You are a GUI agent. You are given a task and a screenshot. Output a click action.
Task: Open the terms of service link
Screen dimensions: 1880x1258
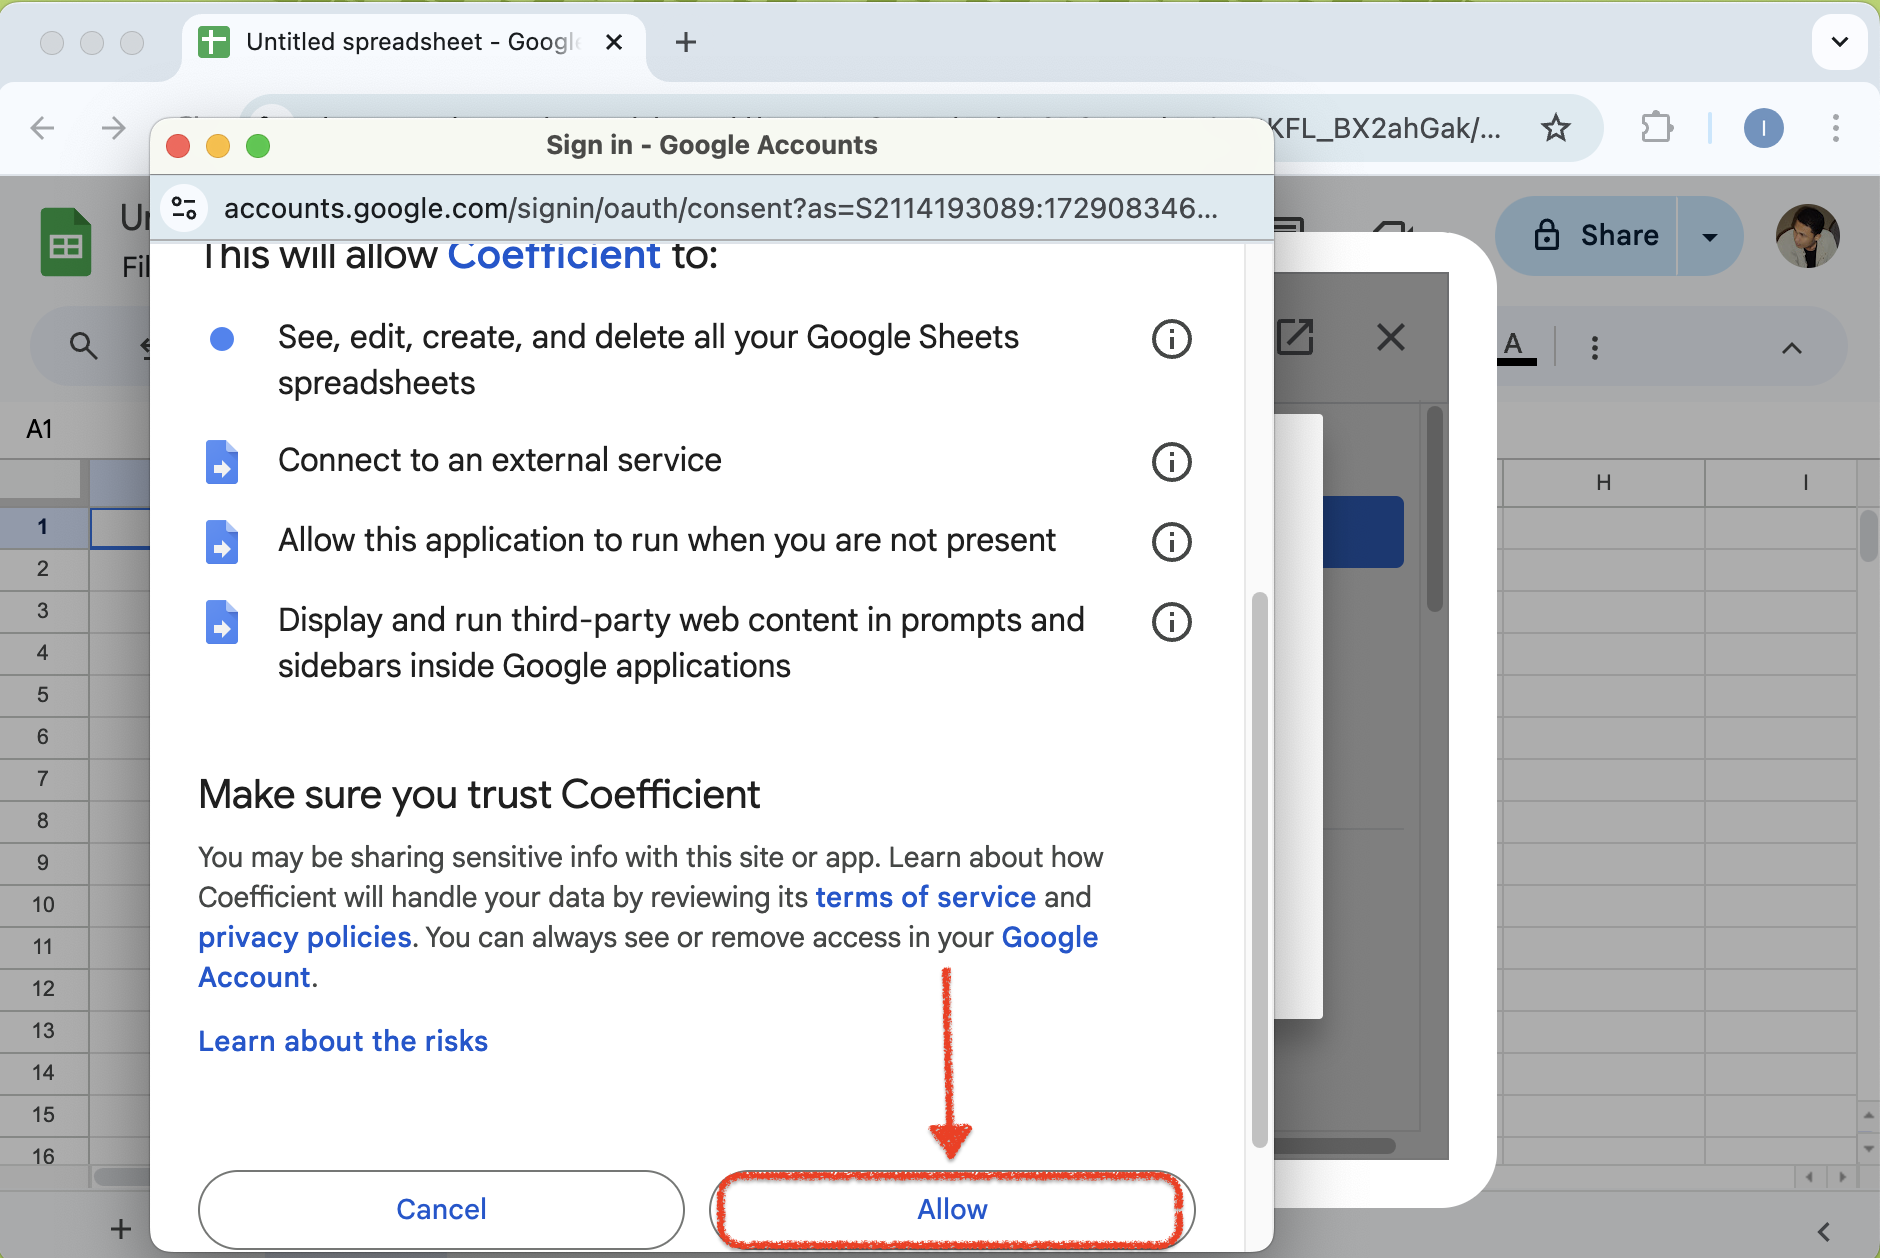tap(926, 897)
